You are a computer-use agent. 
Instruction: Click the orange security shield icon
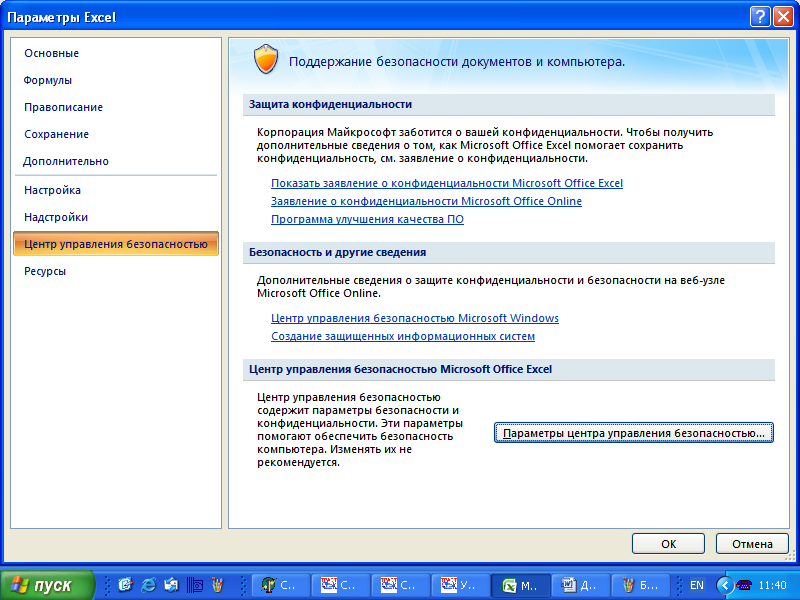[266, 59]
